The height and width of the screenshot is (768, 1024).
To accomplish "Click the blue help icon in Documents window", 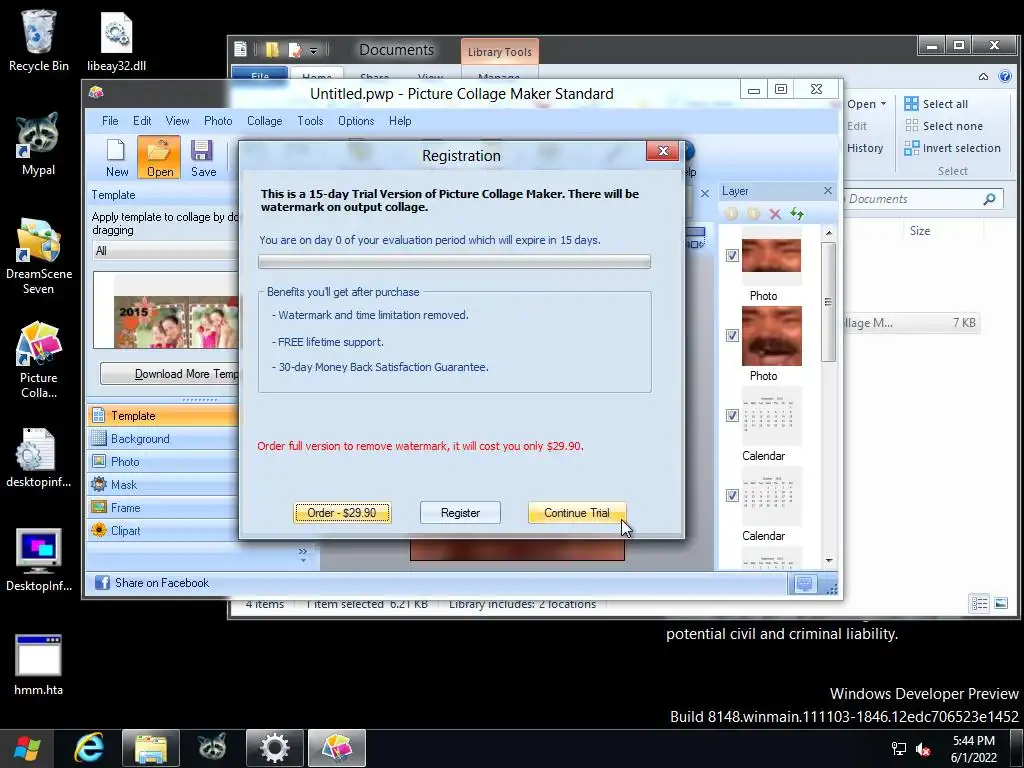I will point(1005,76).
